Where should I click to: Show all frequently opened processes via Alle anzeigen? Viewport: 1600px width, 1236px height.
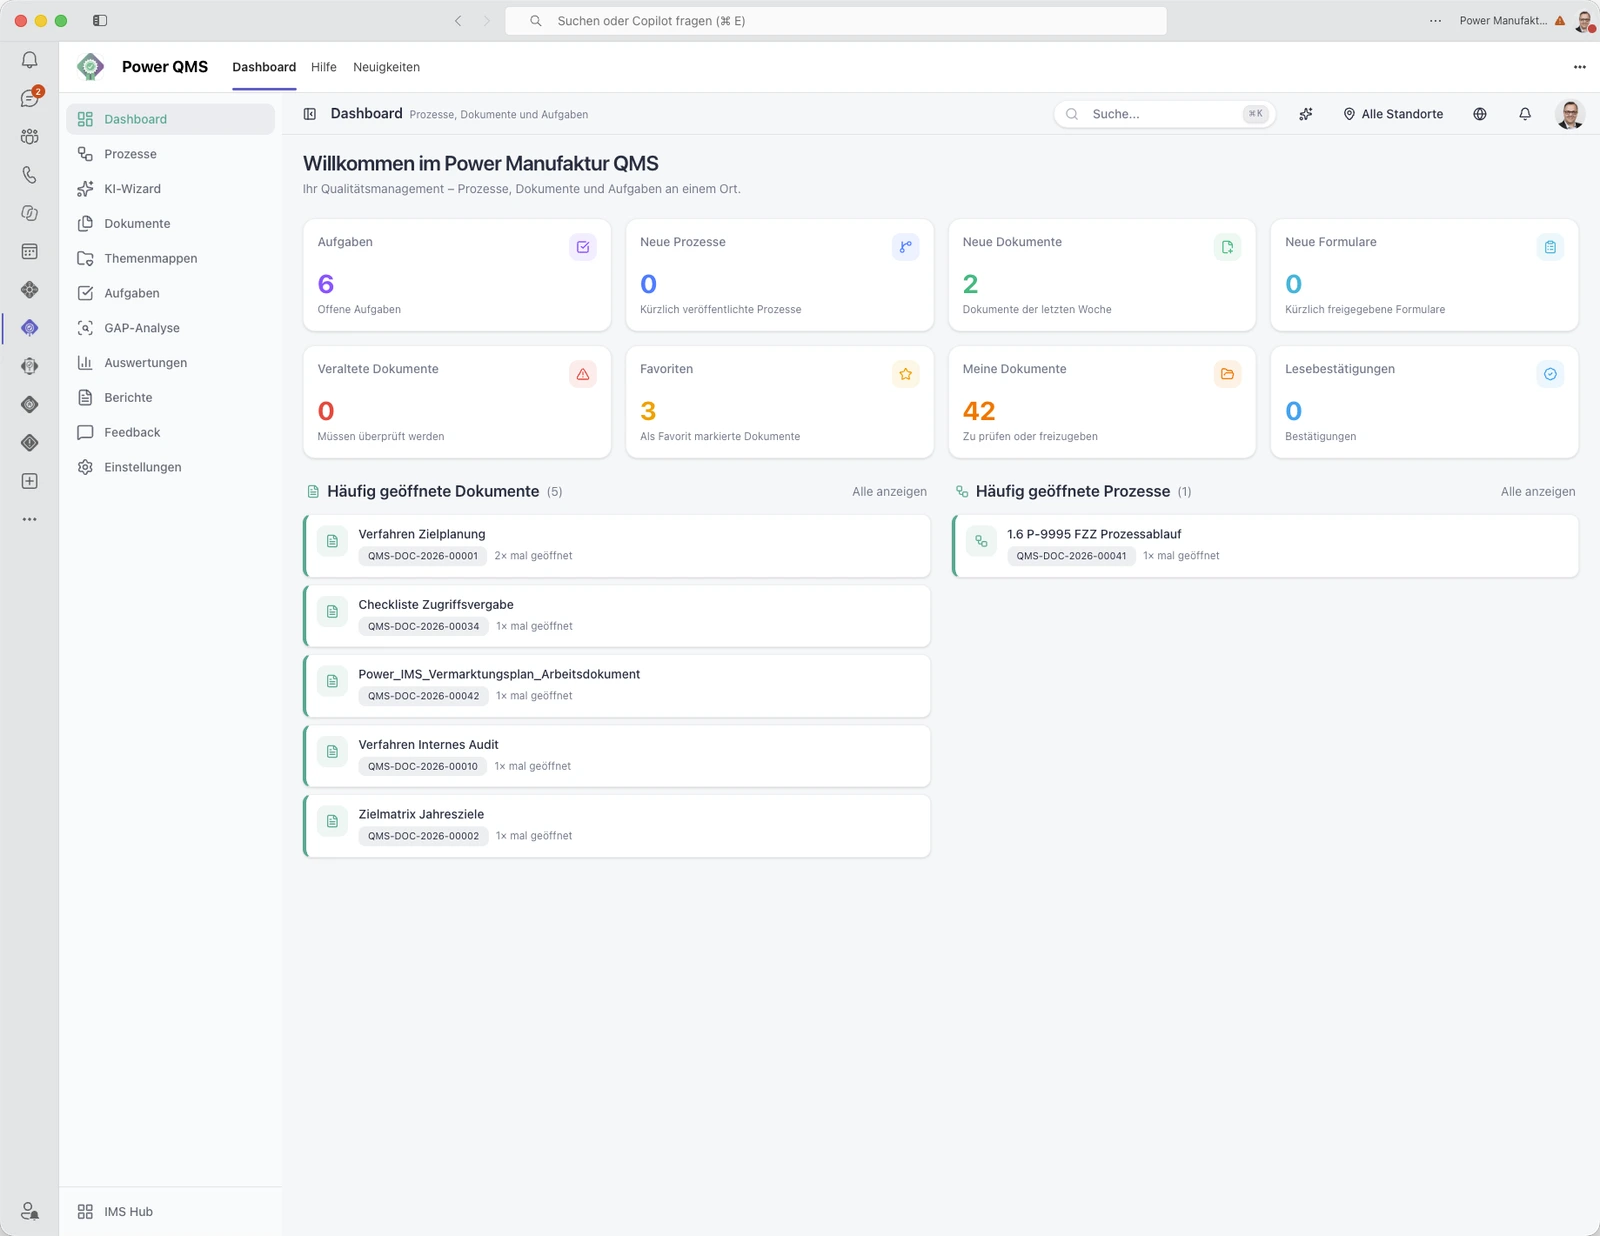pyautogui.click(x=1538, y=492)
